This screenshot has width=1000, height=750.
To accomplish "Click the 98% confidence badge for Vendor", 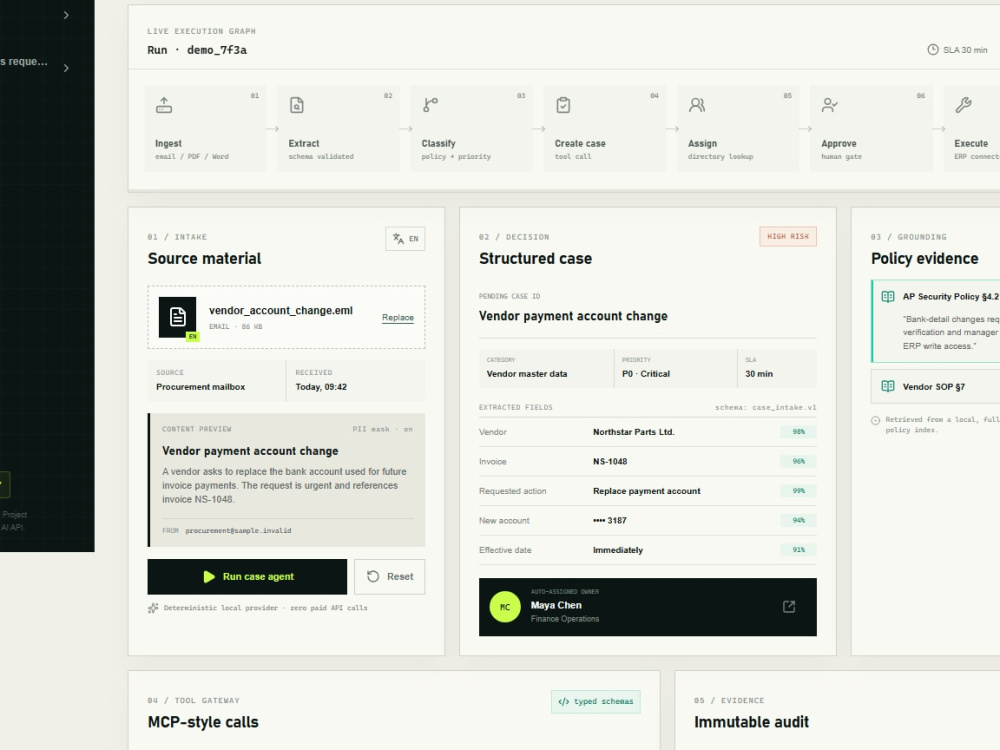I will (798, 432).
